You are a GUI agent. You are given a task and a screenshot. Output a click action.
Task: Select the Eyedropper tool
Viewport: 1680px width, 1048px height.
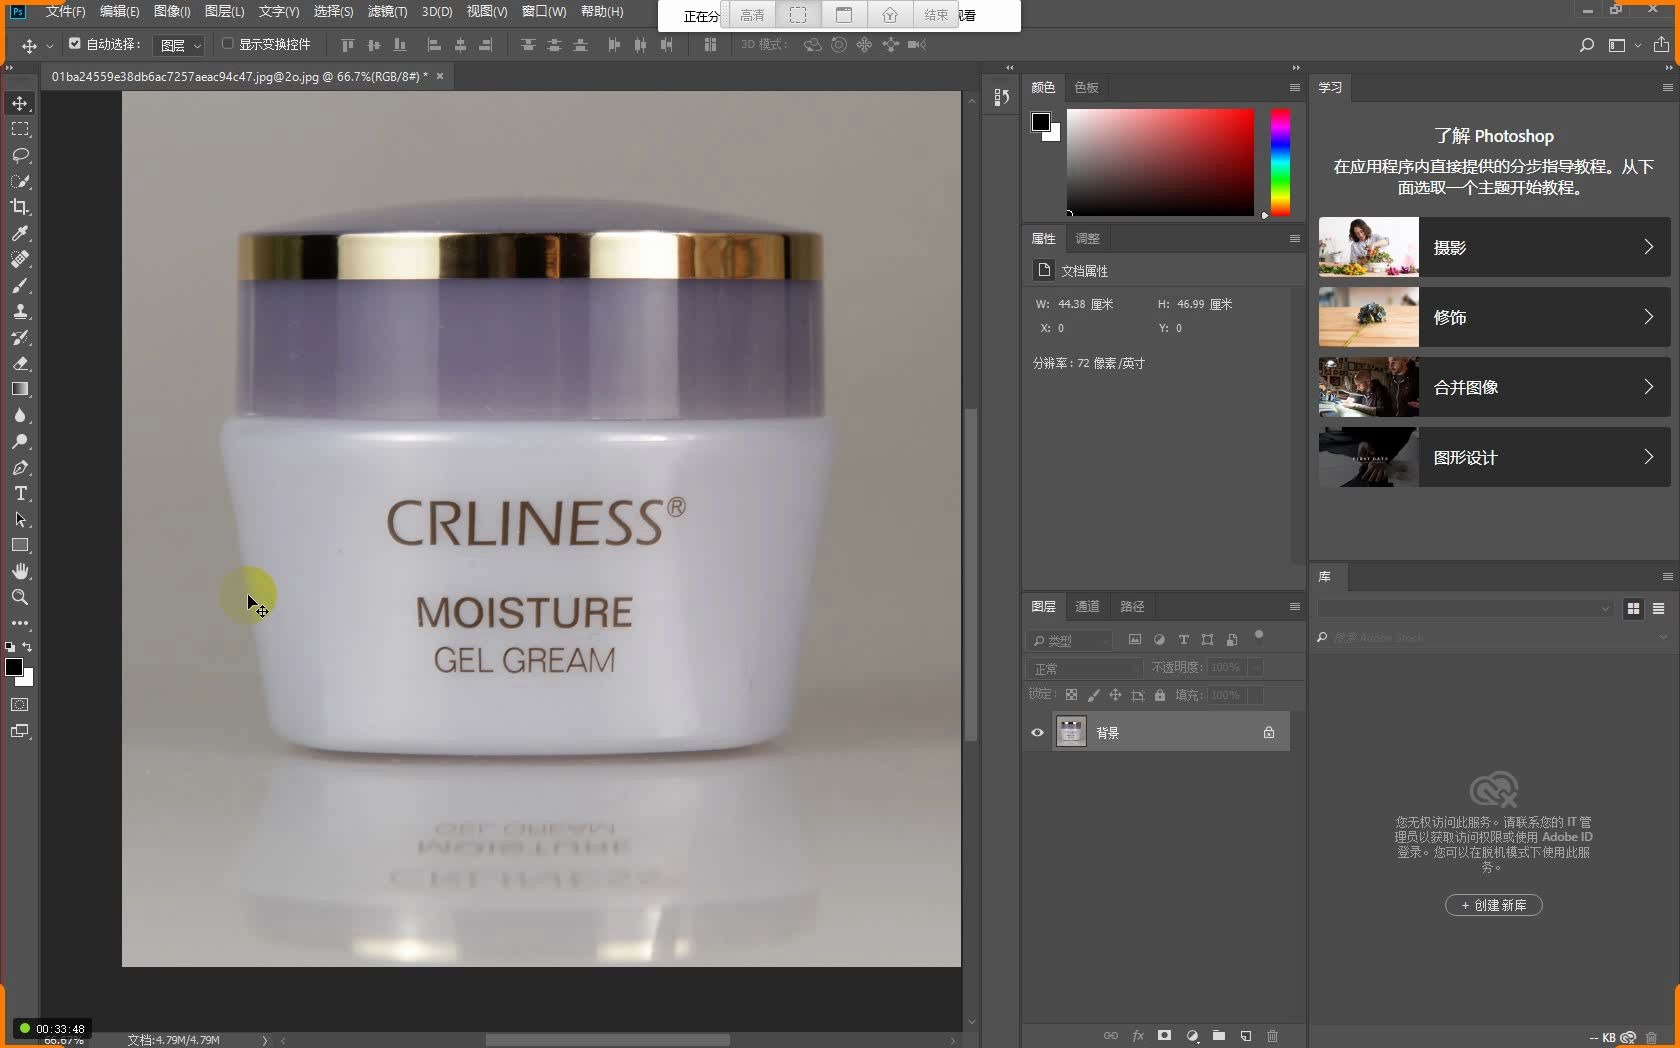click(20, 233)
